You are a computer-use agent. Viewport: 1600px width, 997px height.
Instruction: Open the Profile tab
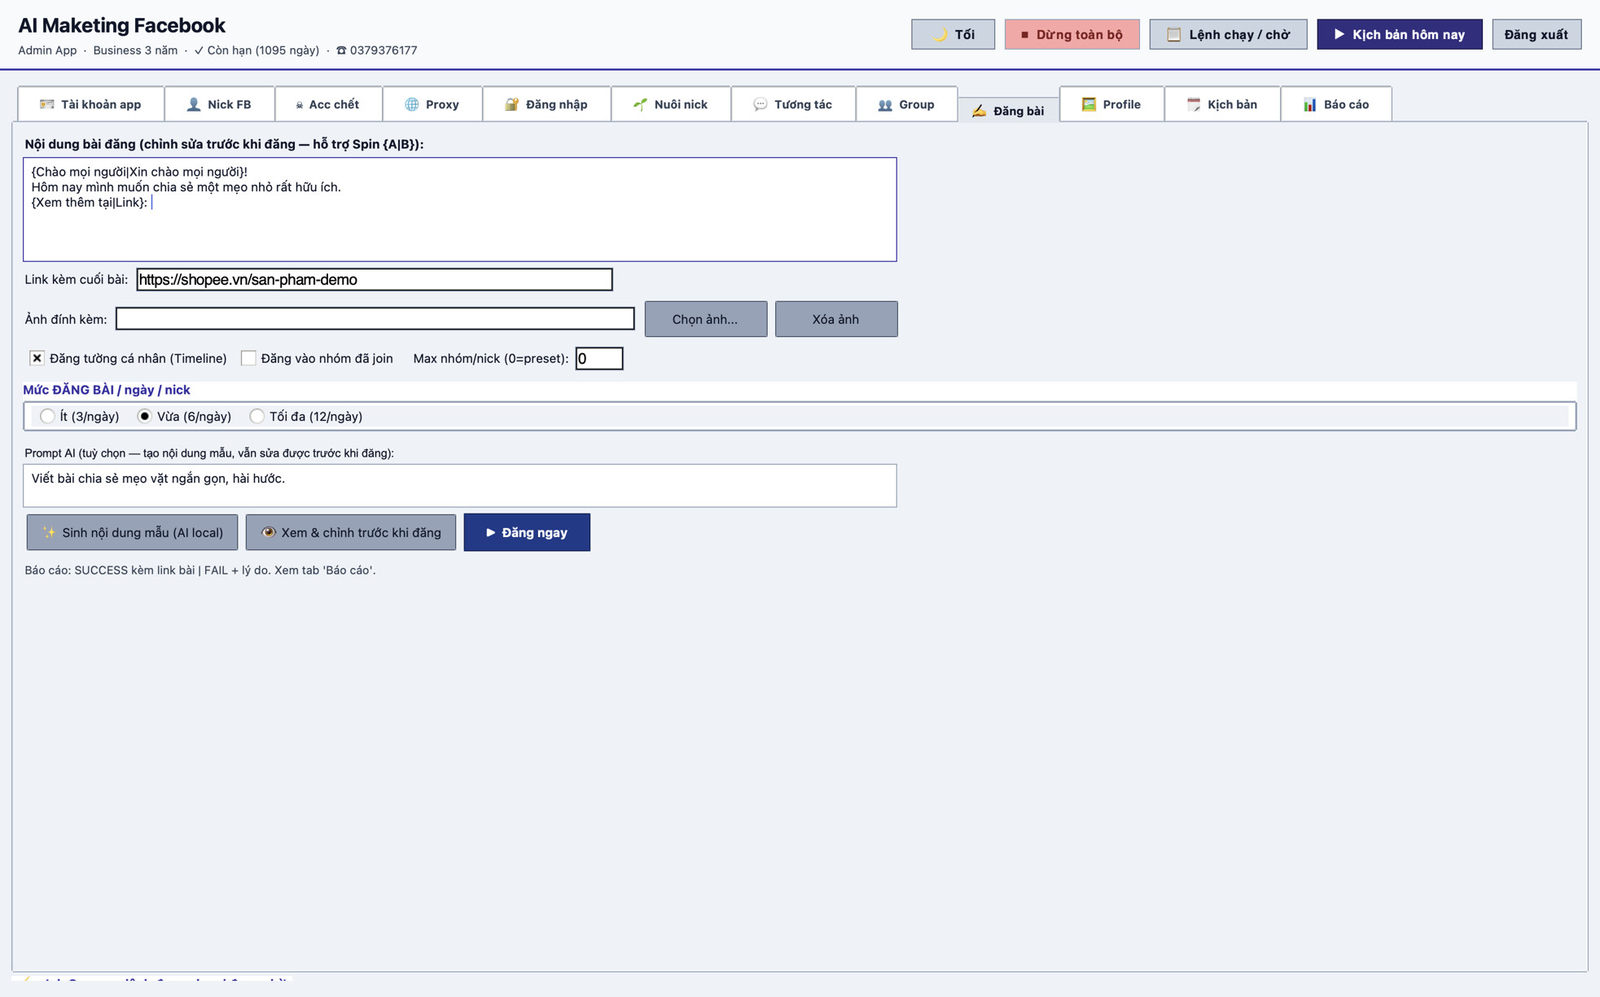[x=1112, y=104]
